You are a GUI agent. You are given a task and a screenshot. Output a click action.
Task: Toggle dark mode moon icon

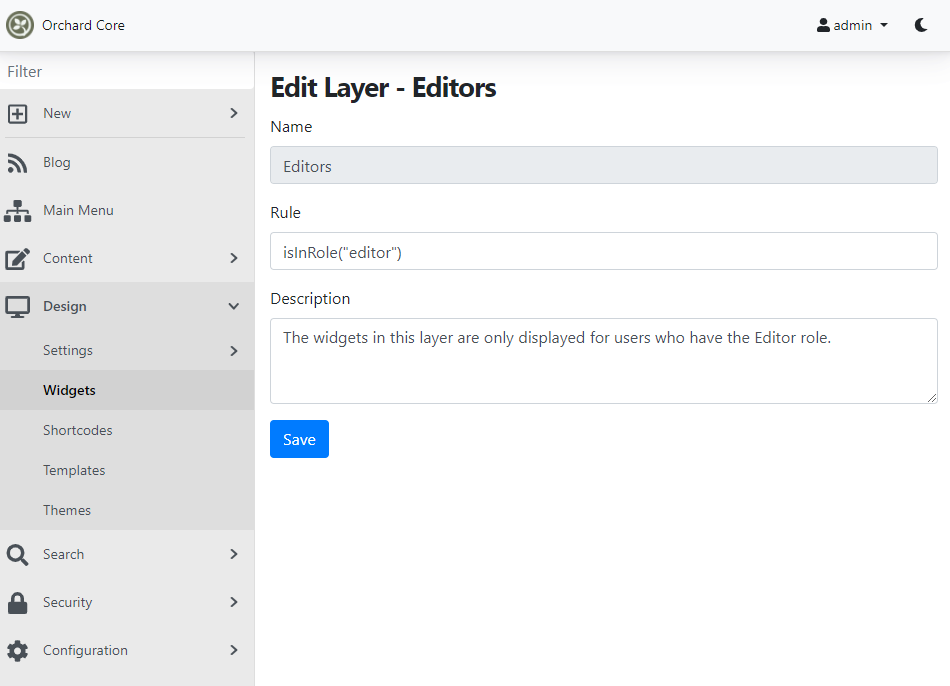click(921, 25)
